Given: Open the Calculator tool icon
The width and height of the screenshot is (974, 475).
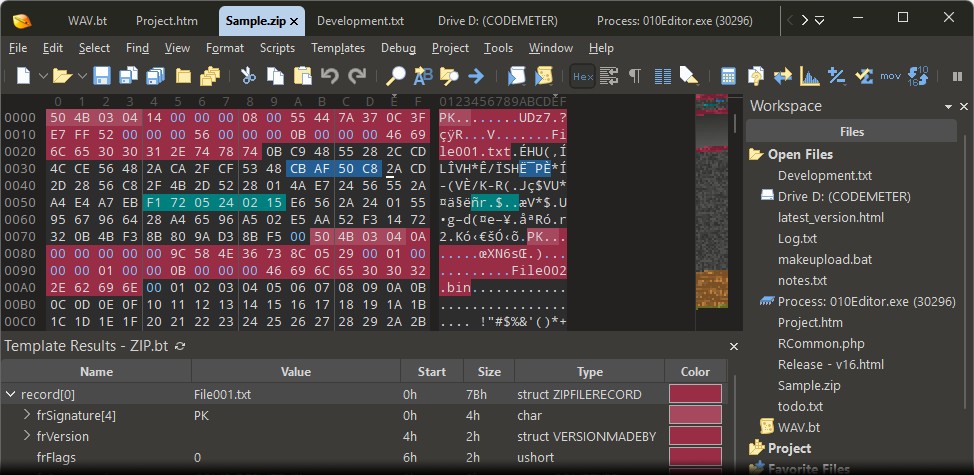Looking at the screenshot, I should (728, 76).
